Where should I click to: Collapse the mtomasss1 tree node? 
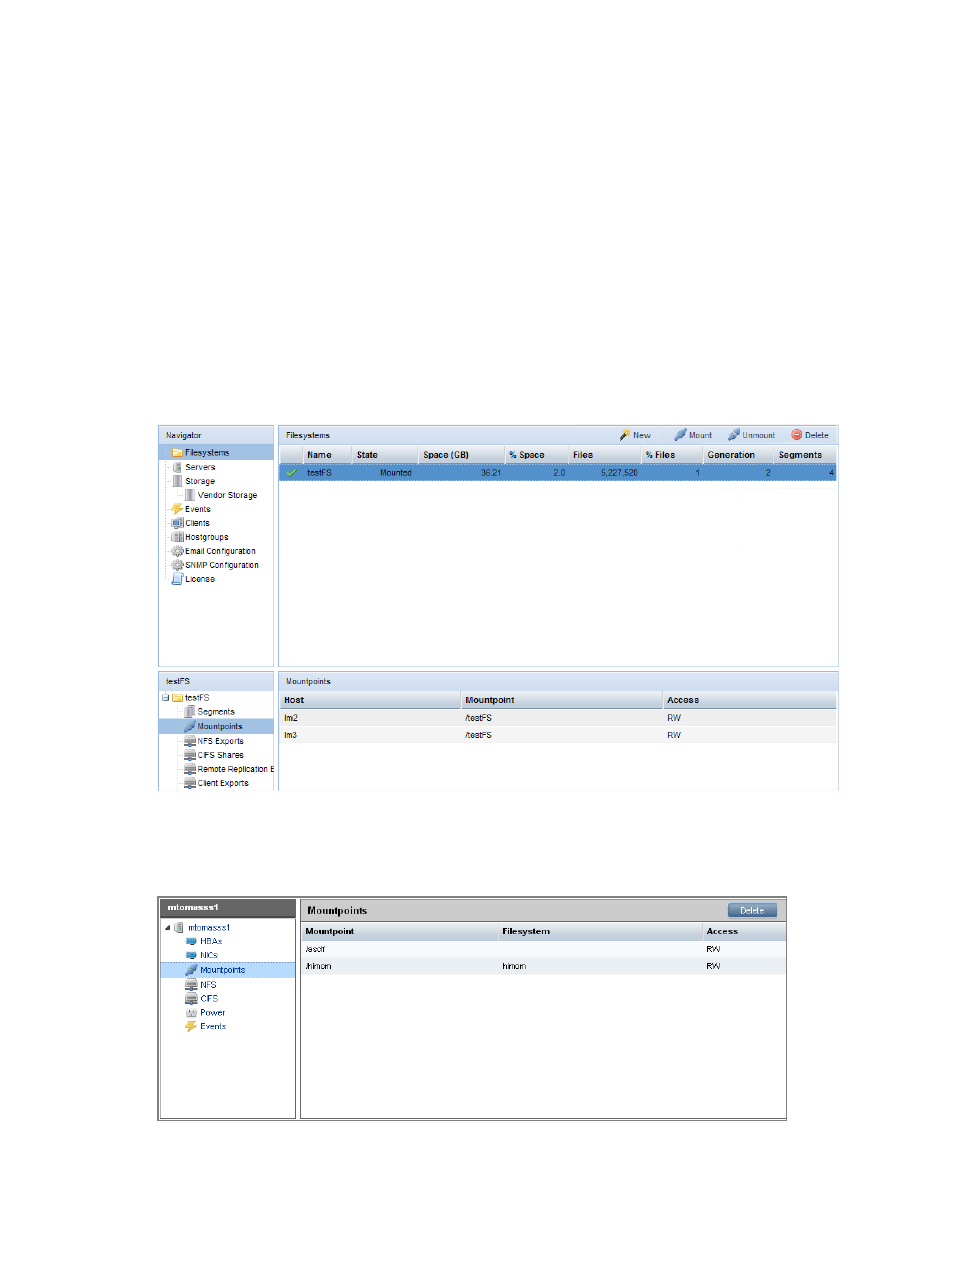click(168, 927)
